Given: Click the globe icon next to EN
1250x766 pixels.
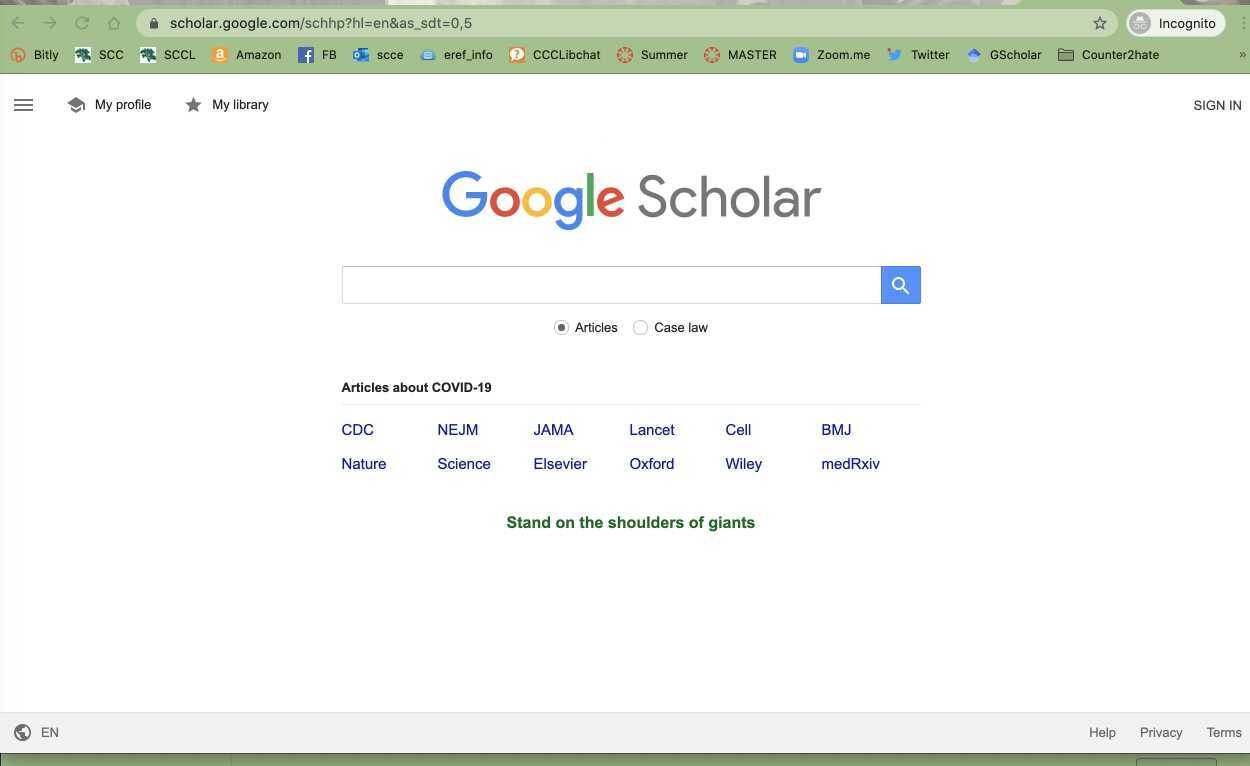Looking at the screenshot, I should pyautogui.click(x=22, y=732).
